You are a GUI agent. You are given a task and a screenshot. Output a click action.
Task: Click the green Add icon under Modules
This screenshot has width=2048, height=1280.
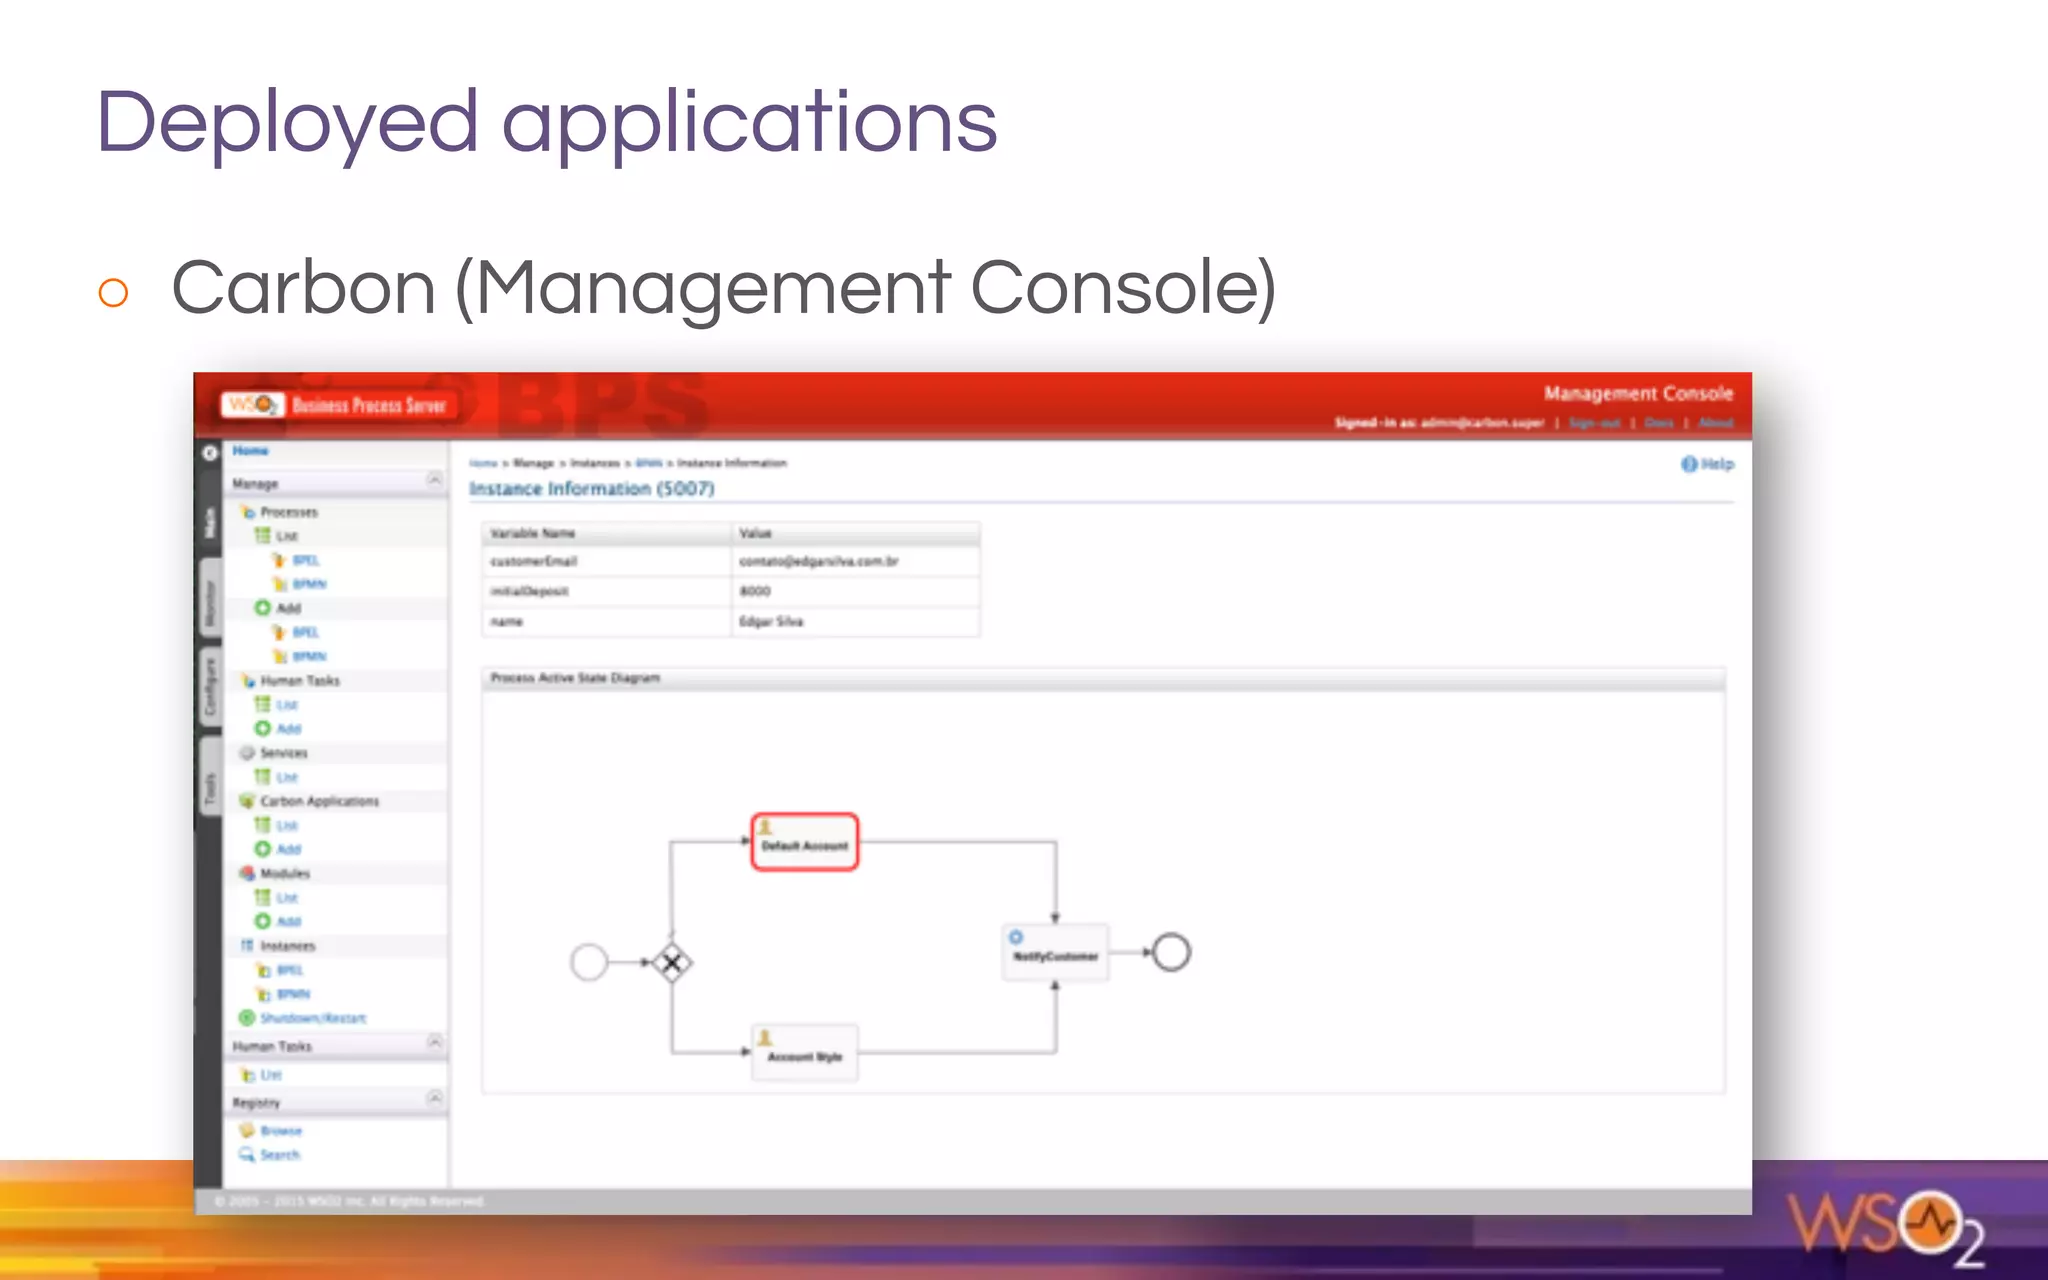click(x=263, y=921)
